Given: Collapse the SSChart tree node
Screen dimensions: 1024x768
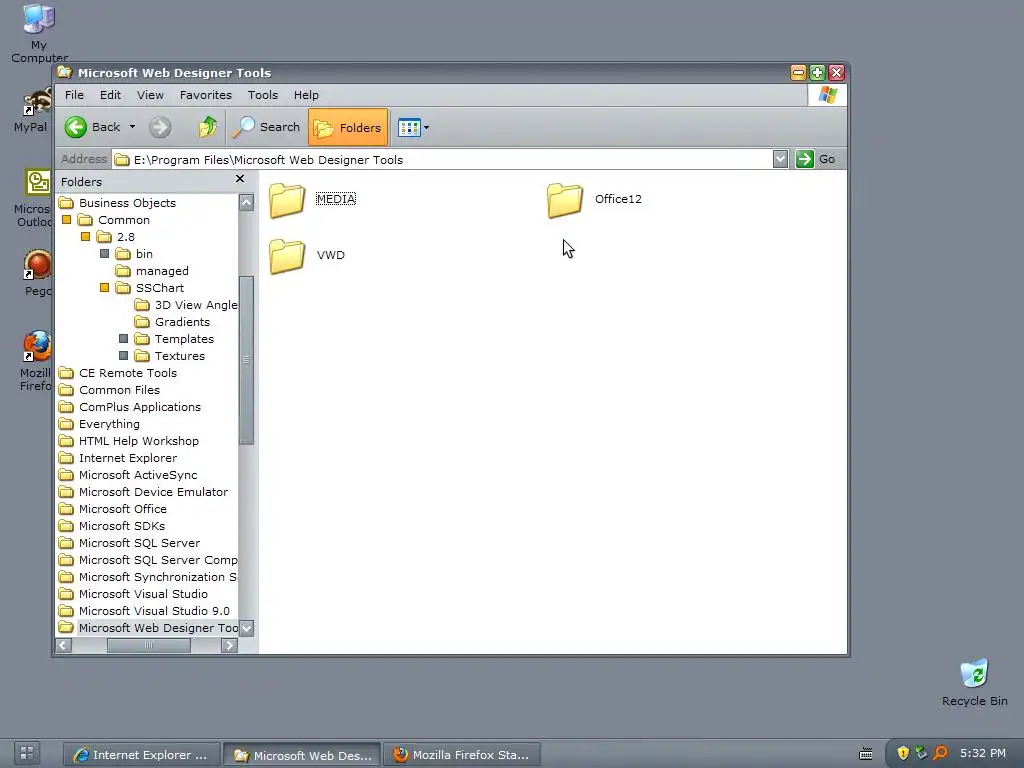Looking at the screenshot, I should click(104, 287).
